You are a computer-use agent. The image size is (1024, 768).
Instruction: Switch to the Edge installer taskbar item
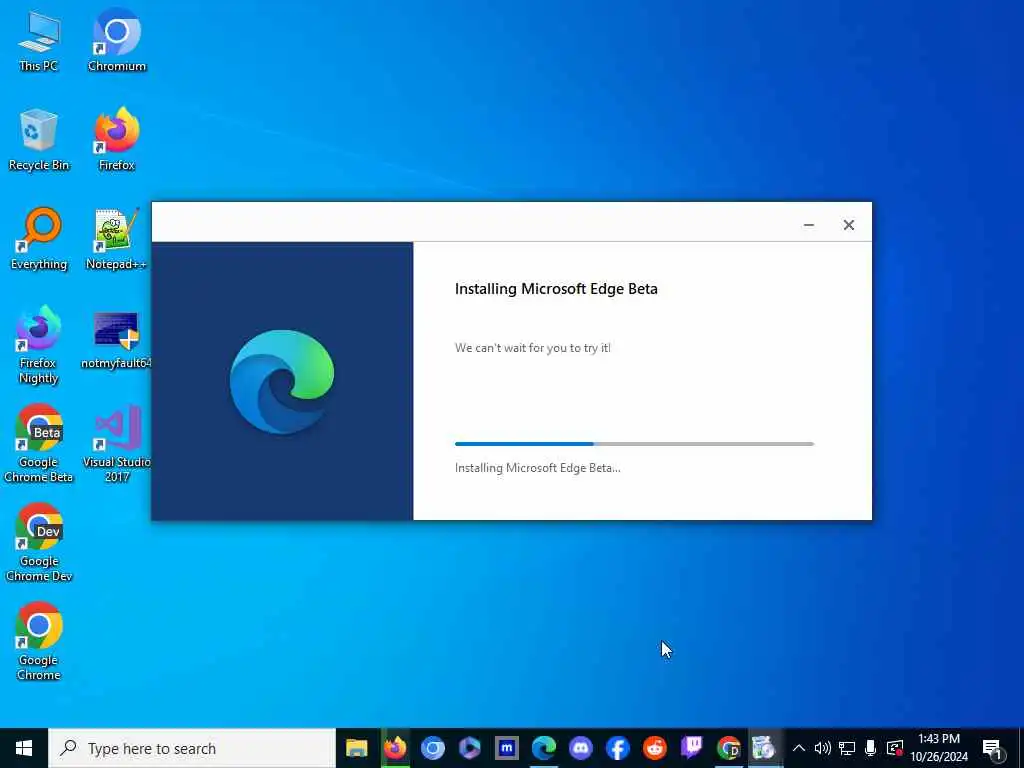coord(763,748)
